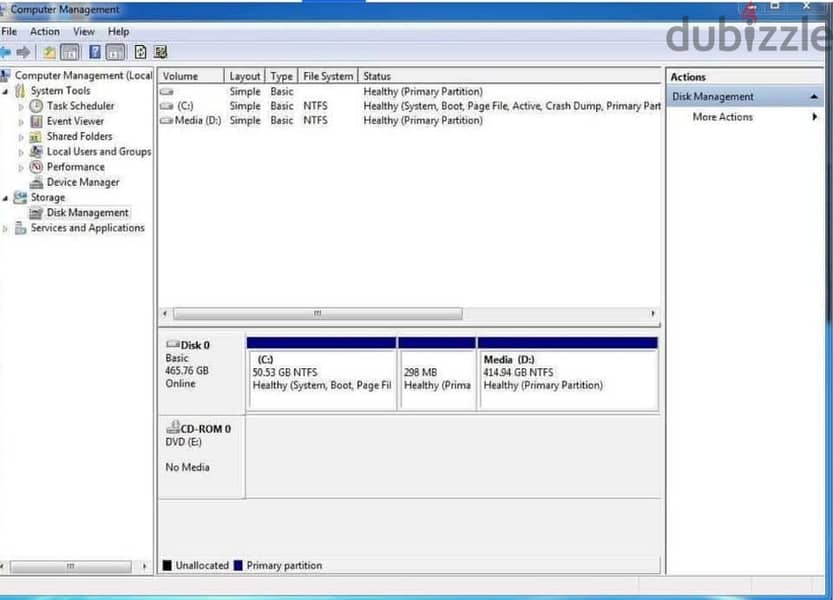833x600 pixels.
Task: Click the Forward arrow toolbar icon
Action: tap(23, 52)
